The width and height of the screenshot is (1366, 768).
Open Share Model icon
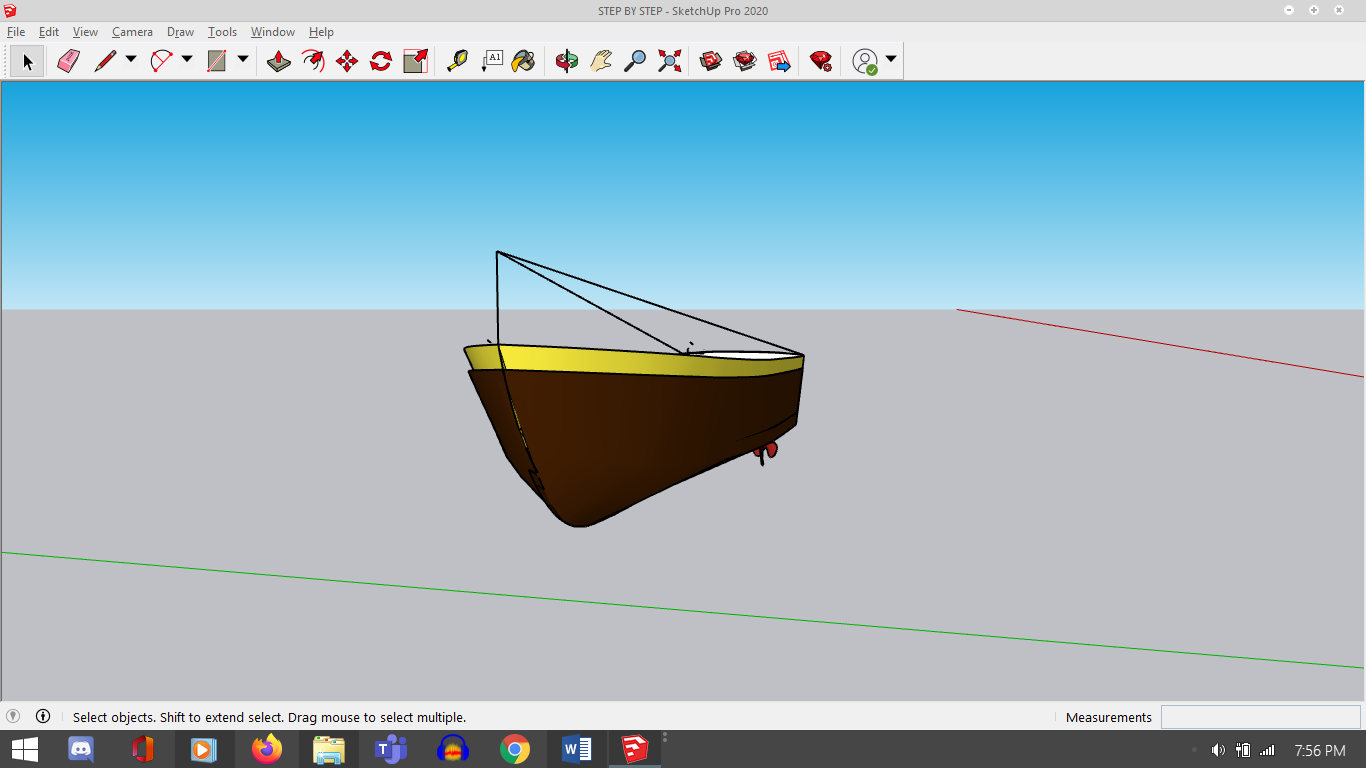point(745,61)
